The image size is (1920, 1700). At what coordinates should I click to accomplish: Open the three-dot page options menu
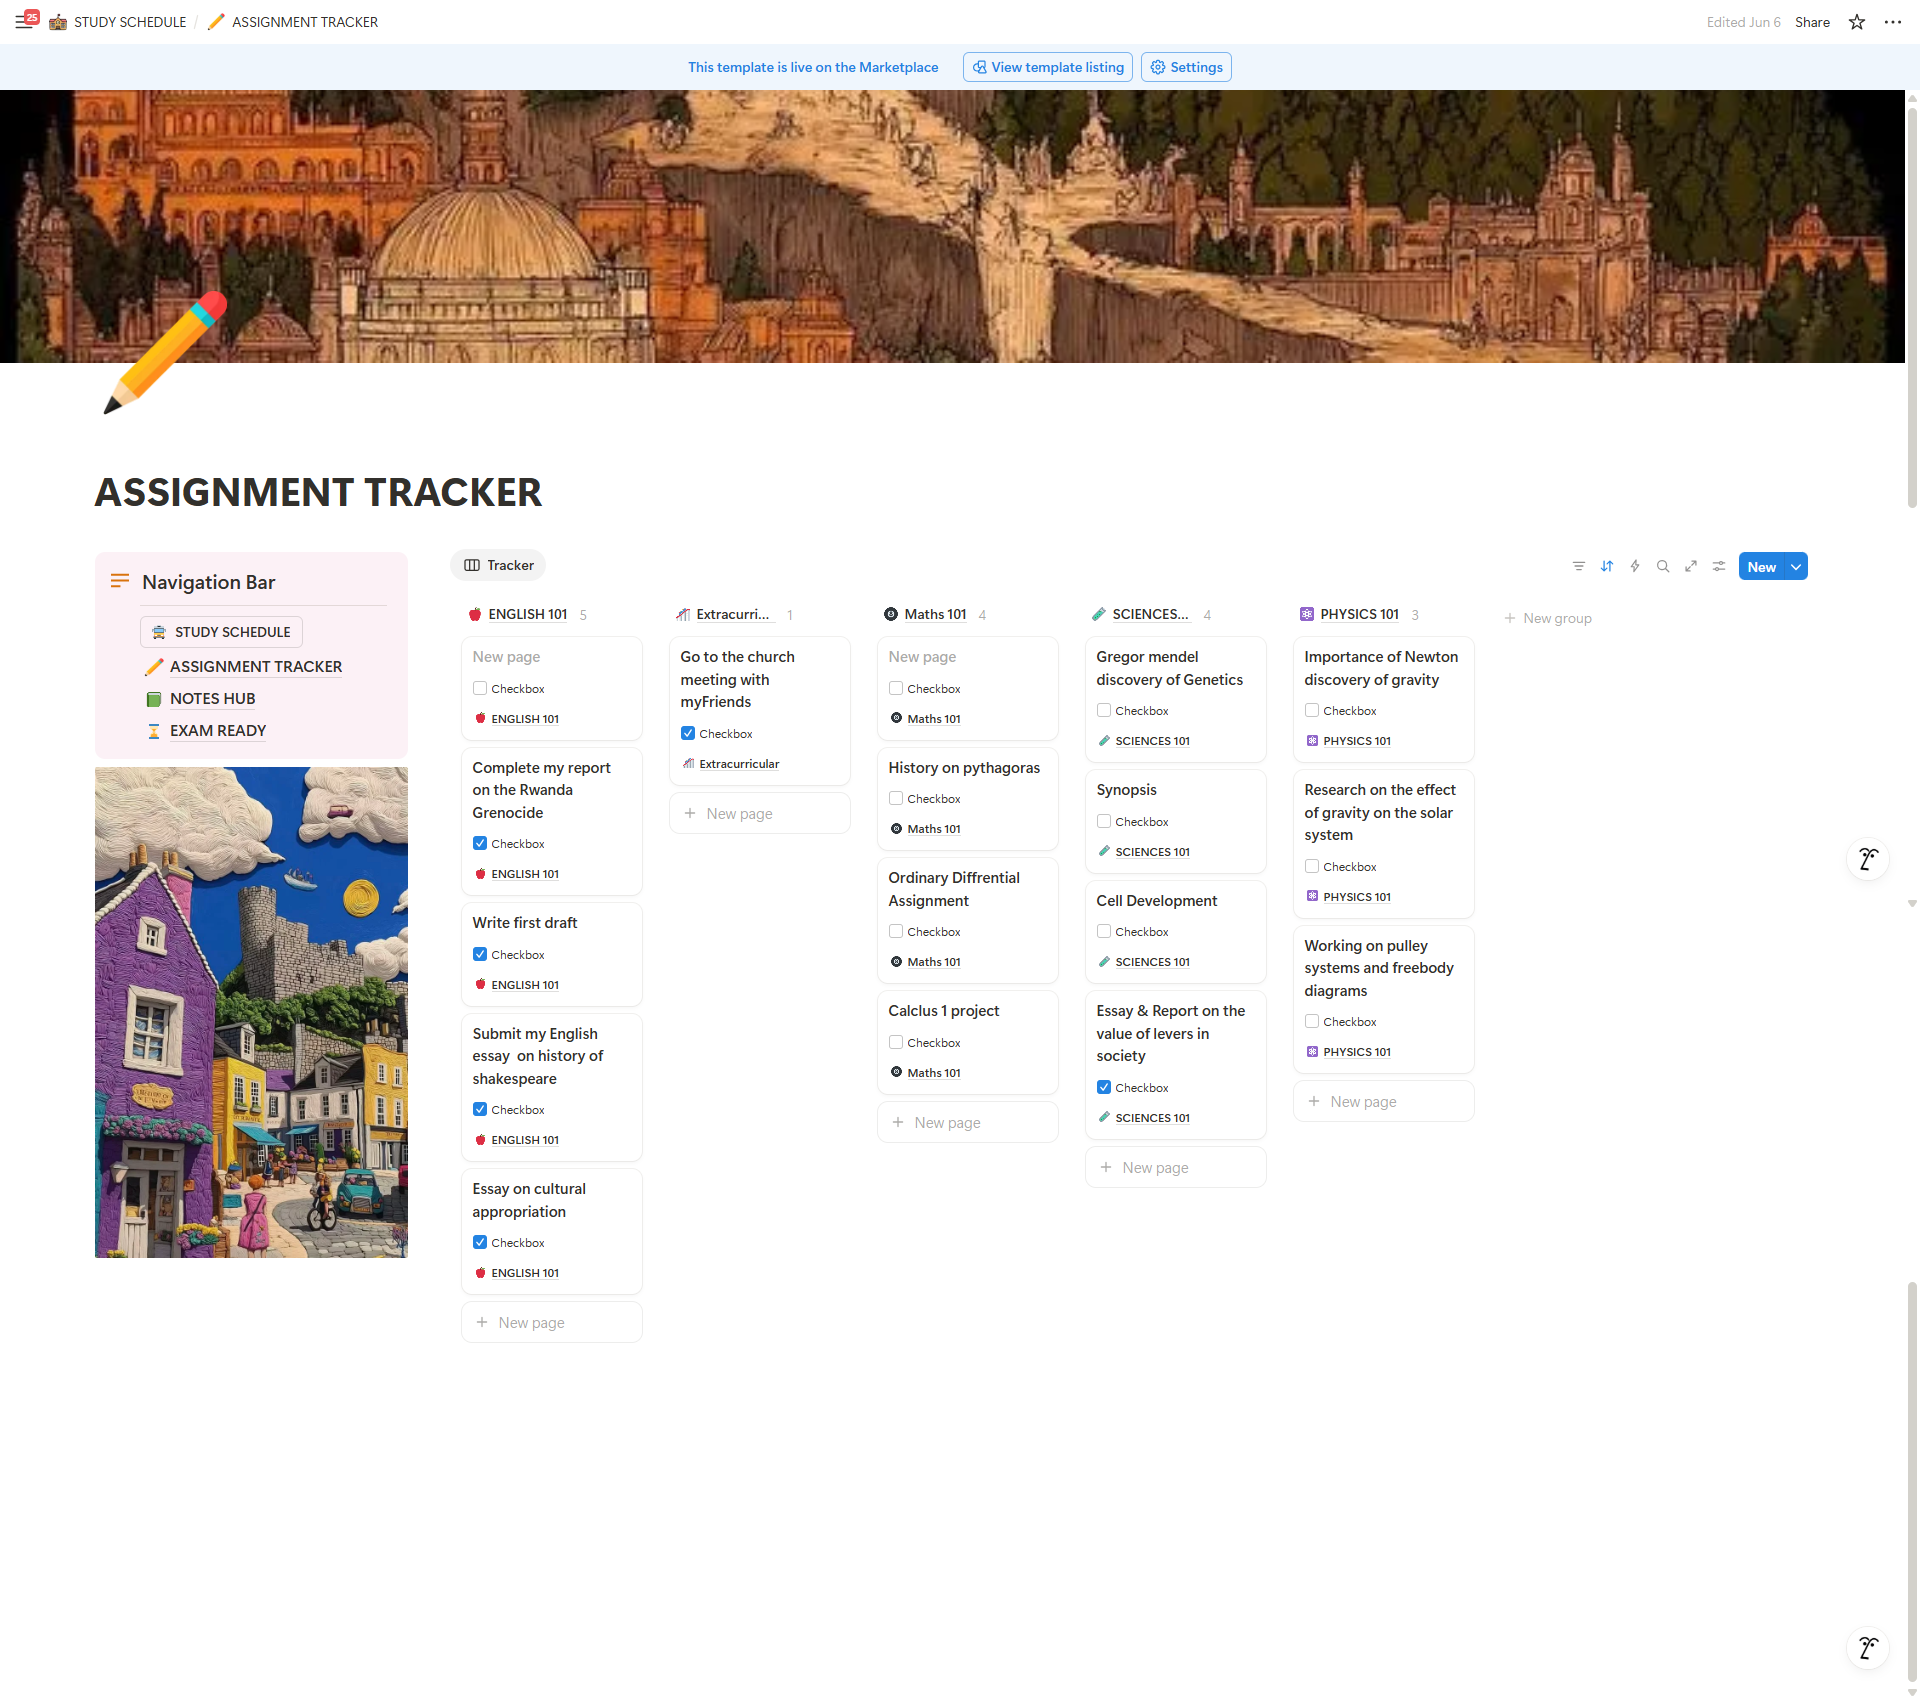coord(1893,22)
